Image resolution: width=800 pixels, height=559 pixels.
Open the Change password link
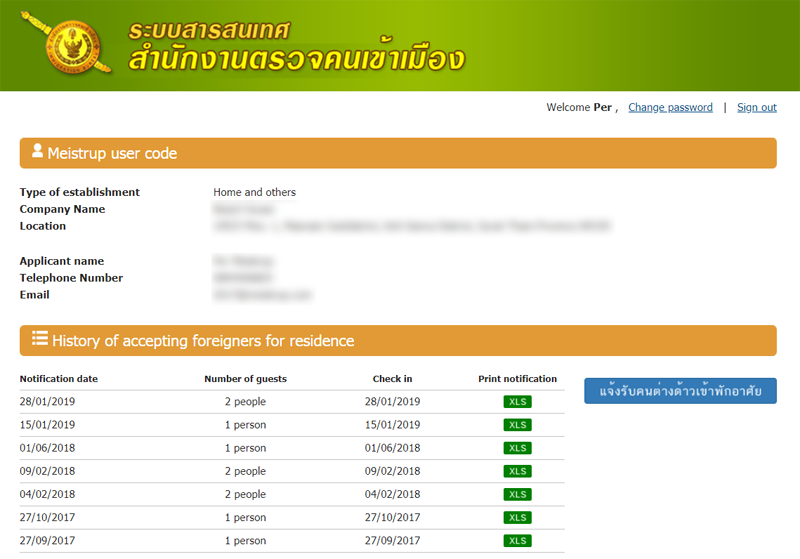pos(670,107)
